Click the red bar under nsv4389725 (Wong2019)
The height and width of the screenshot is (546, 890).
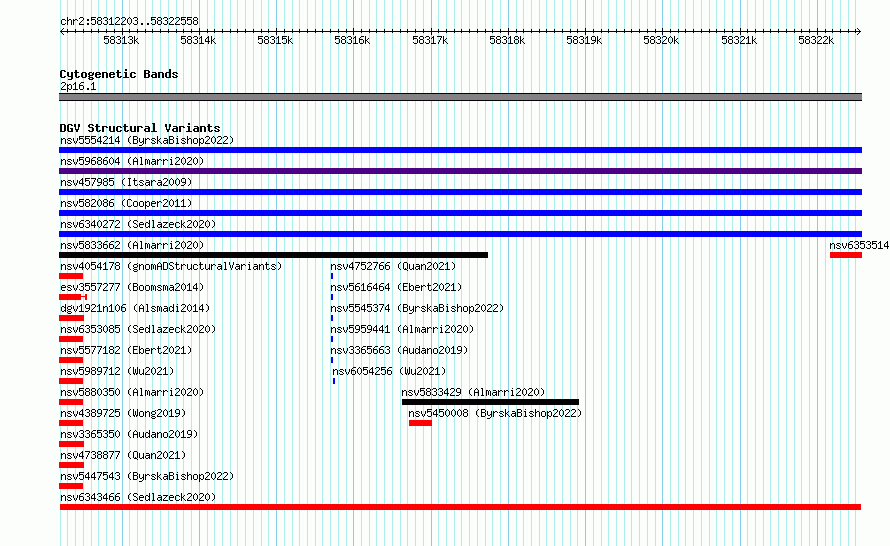click(71, 423)
